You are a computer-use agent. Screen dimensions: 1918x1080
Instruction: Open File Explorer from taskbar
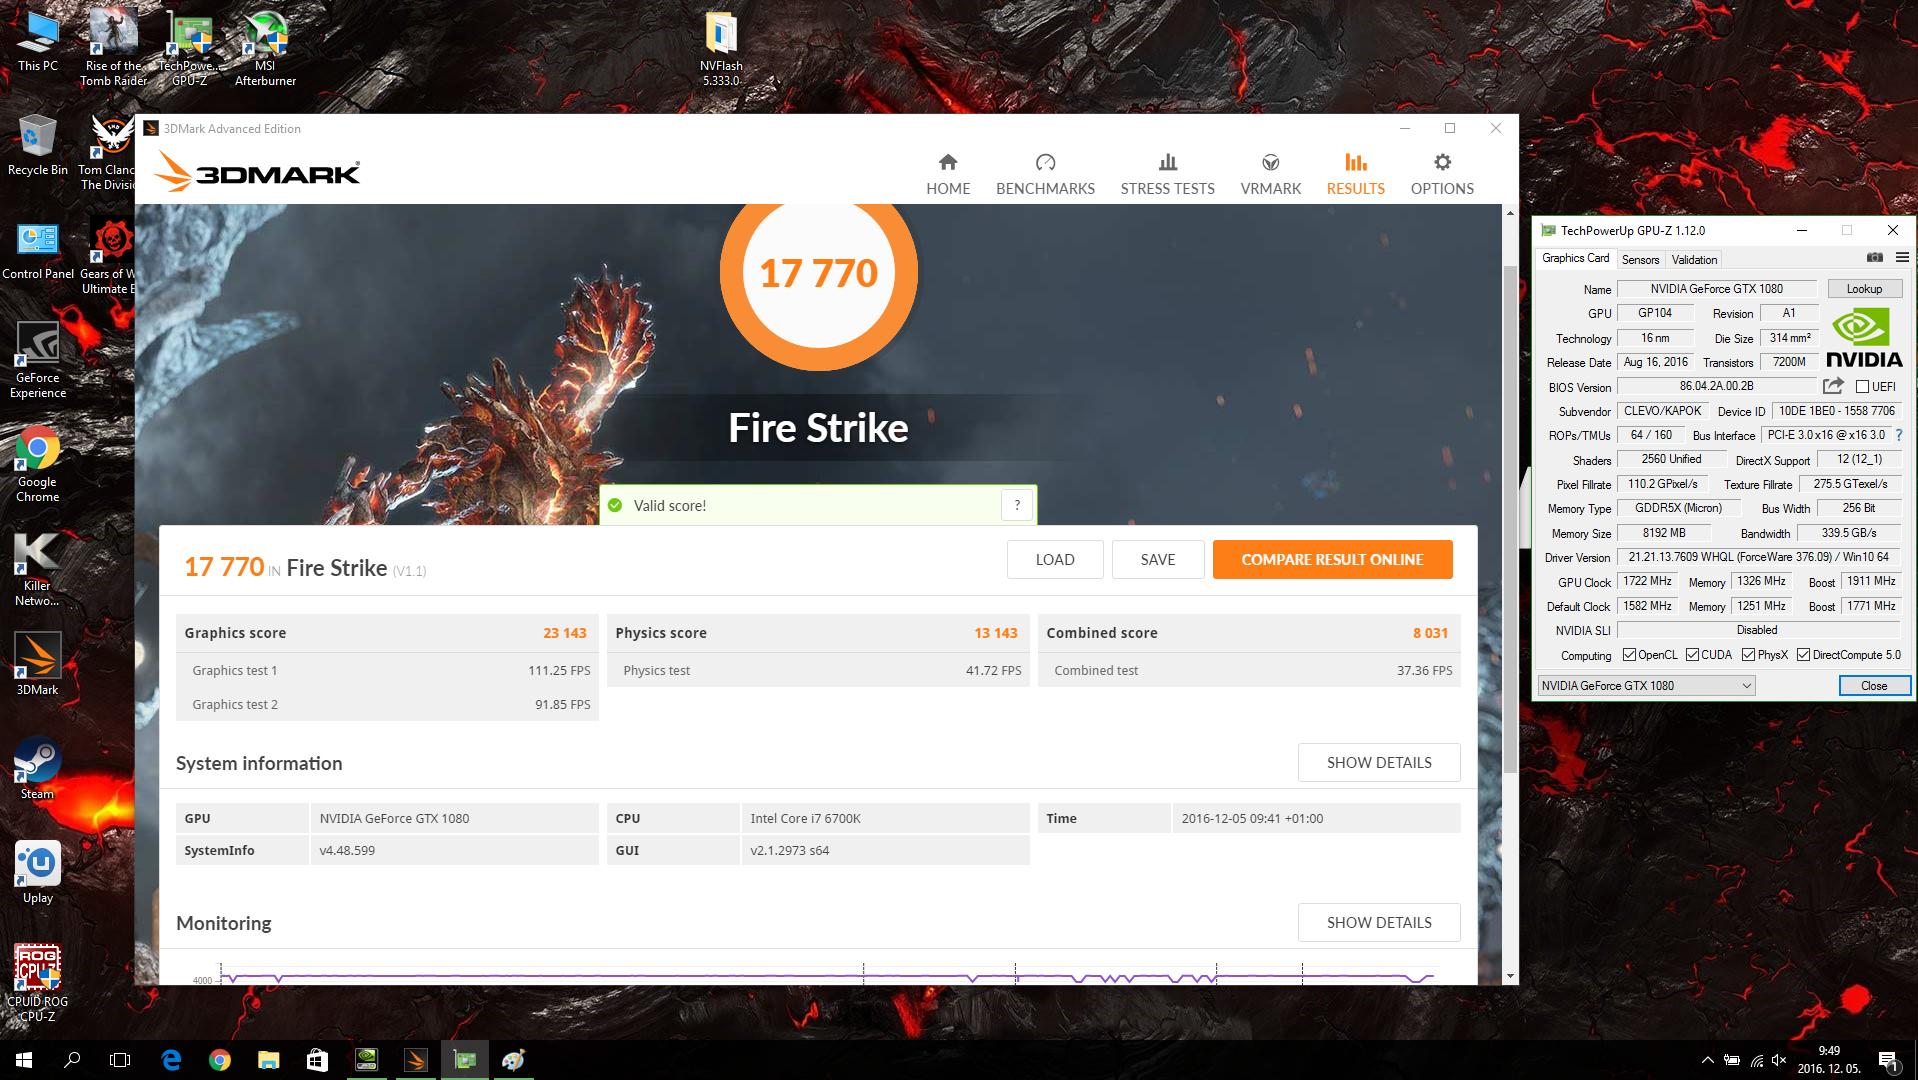click(268, 1060)
